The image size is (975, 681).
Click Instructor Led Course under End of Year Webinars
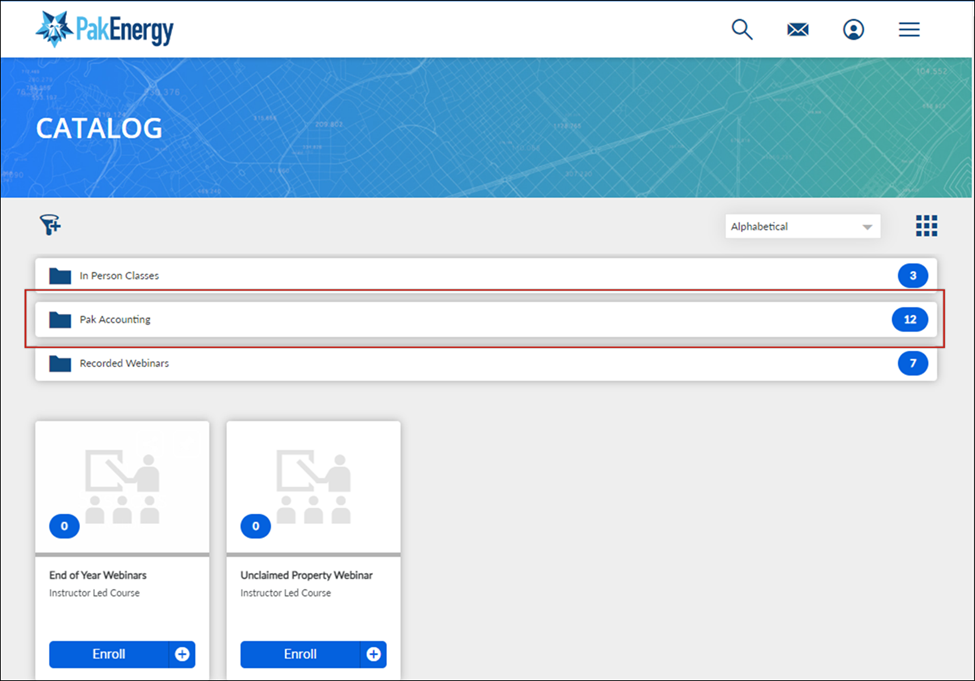pyautogui.click(x=95, y=593)
